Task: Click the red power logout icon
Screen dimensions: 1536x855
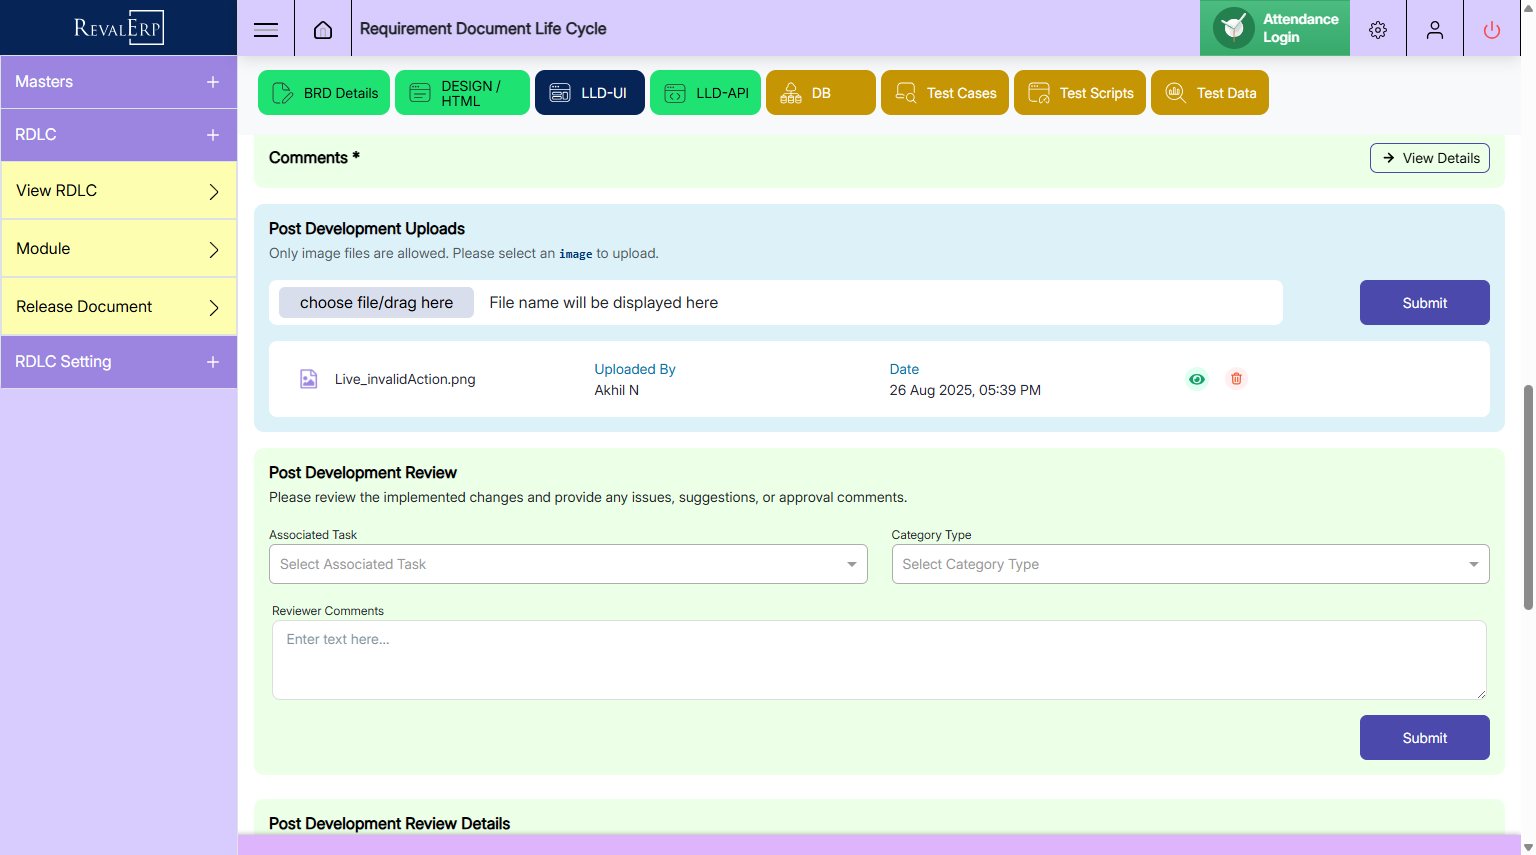Action: pos(1492,30)
